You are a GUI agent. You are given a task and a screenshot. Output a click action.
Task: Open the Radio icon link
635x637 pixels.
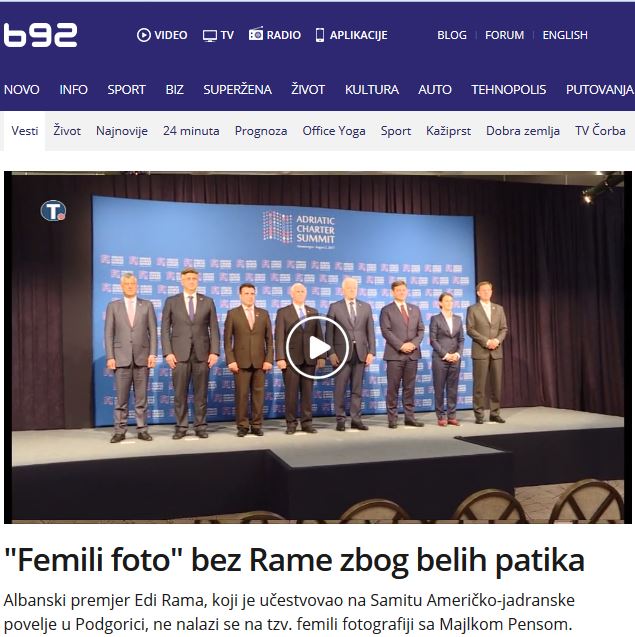[256, 34]
